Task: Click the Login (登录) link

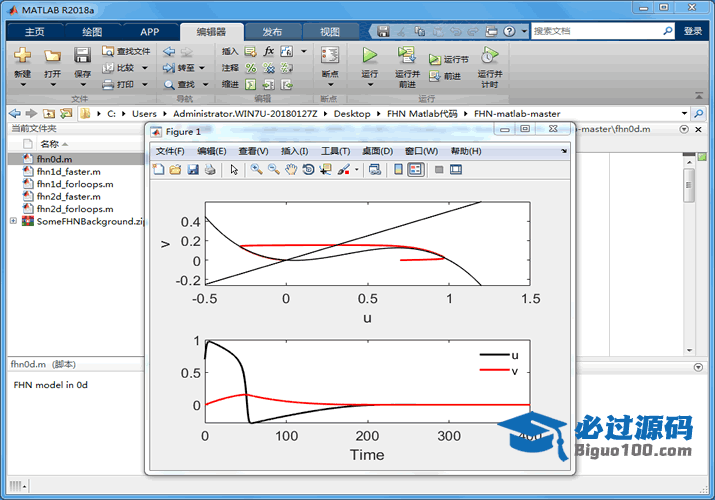Action: 693,31
